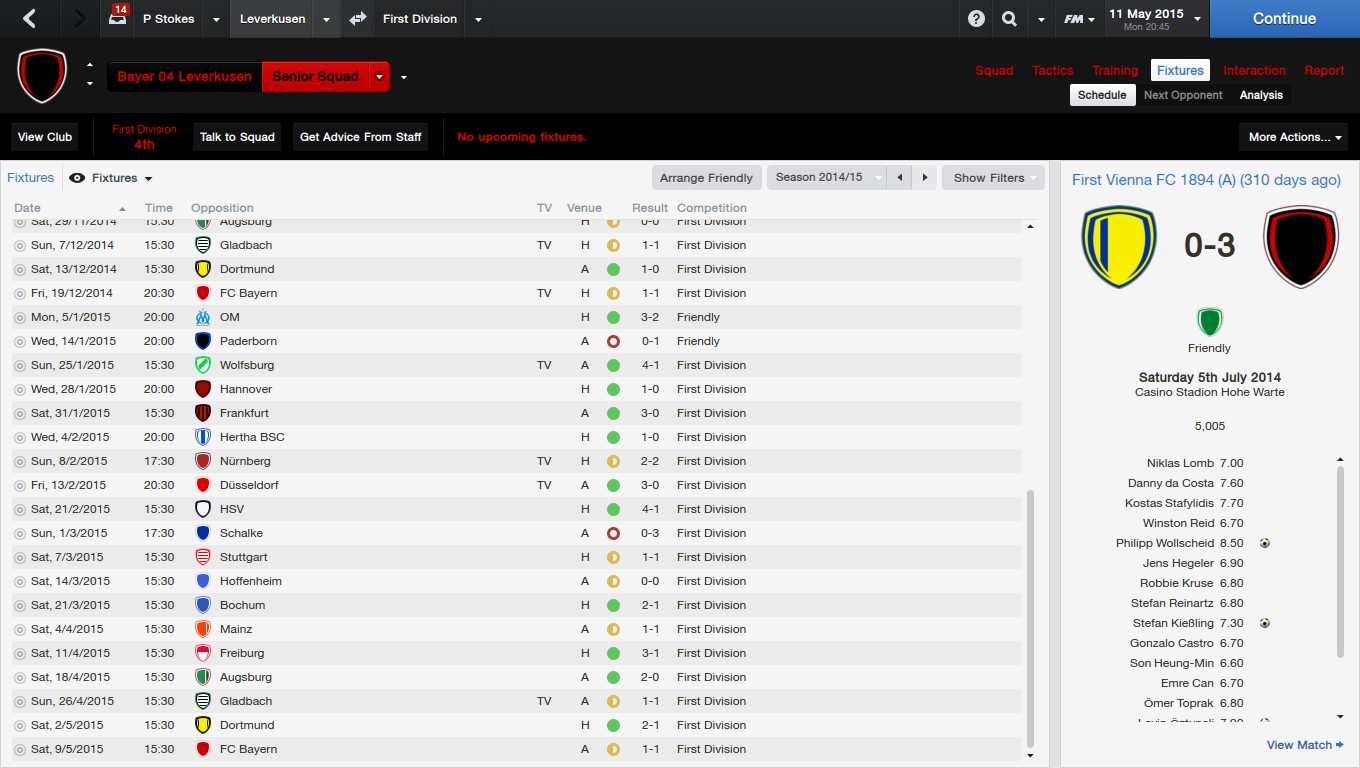Expand the Show Filters dropdown

993,178
